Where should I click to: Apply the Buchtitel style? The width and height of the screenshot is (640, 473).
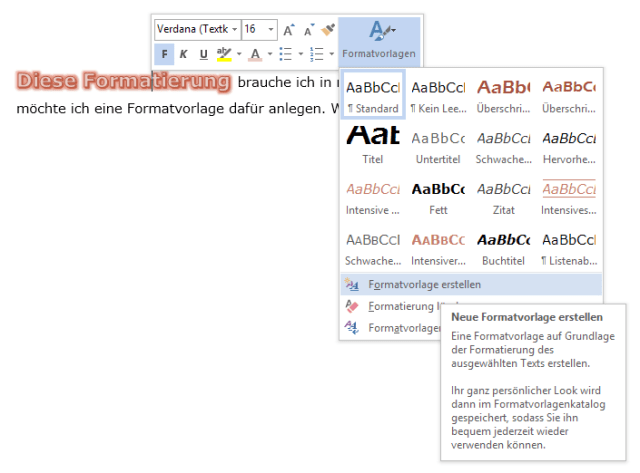[504, 249]
